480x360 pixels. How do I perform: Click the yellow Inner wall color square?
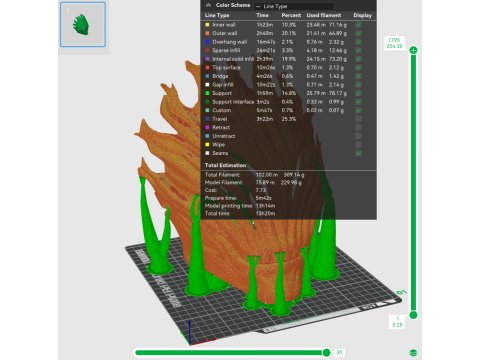[x=207, y=25]
